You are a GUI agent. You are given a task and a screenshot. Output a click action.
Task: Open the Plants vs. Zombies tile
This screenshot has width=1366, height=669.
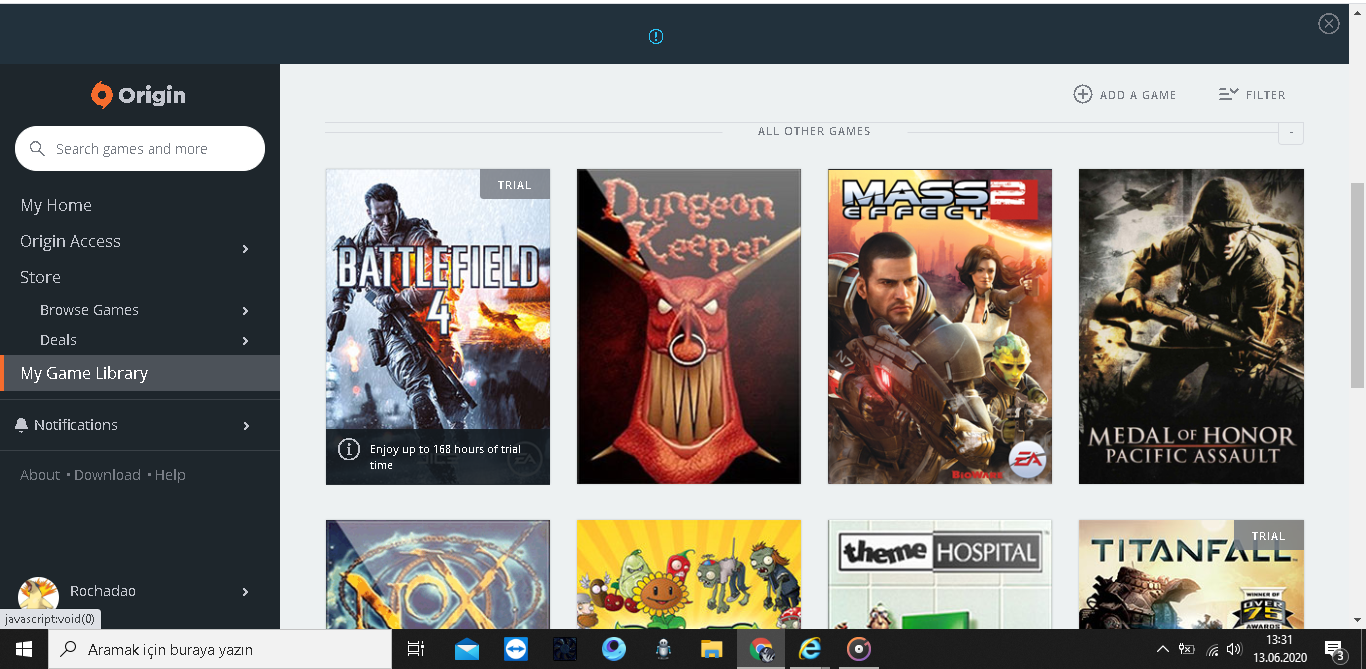689,574
